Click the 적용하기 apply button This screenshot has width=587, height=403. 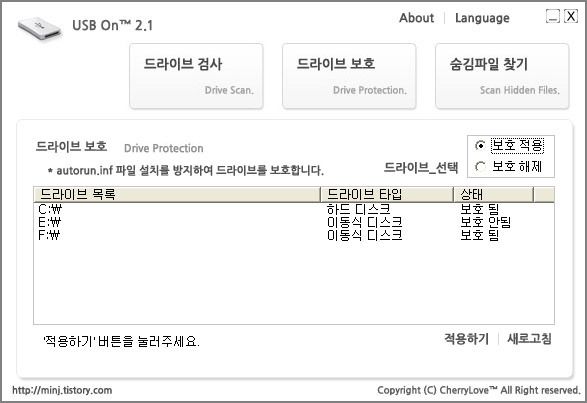[466, 339]
